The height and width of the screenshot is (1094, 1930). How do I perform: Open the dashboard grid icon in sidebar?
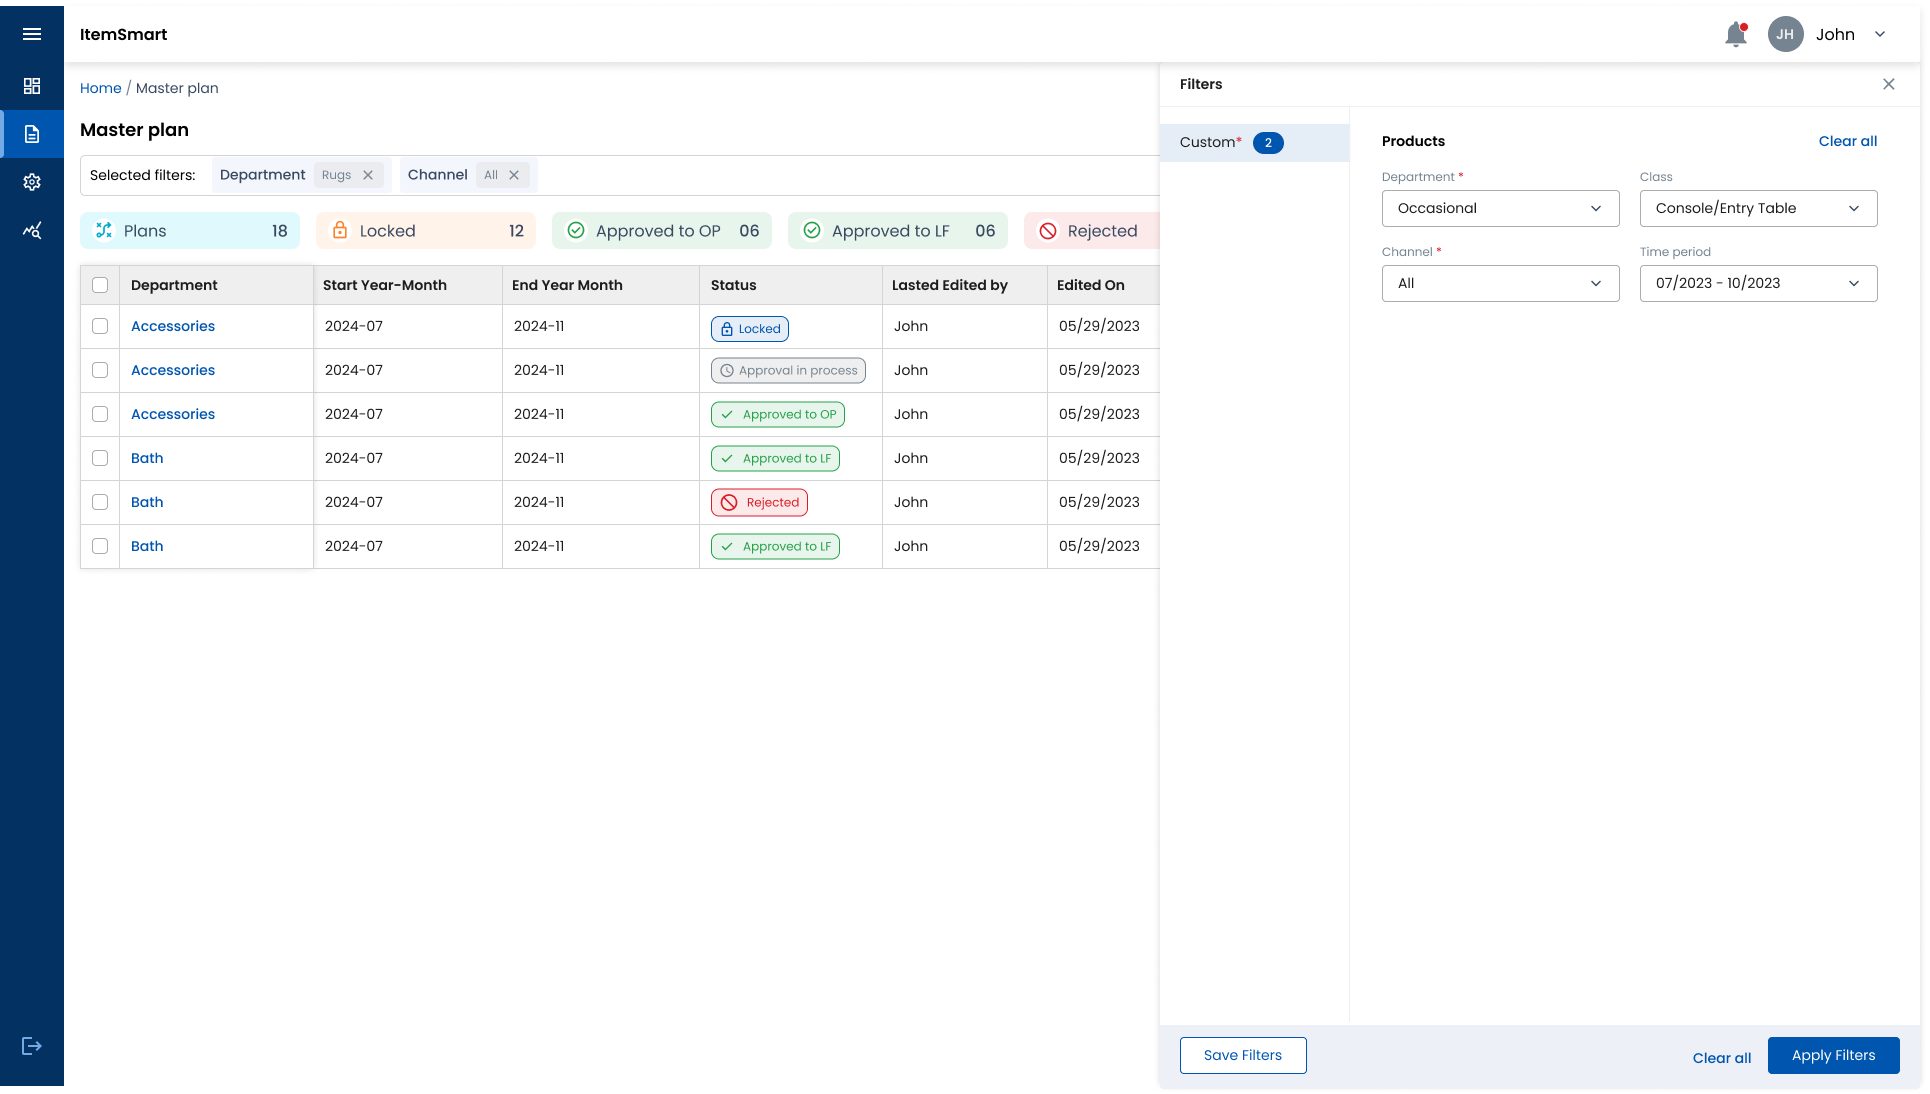tap(32, 86)
